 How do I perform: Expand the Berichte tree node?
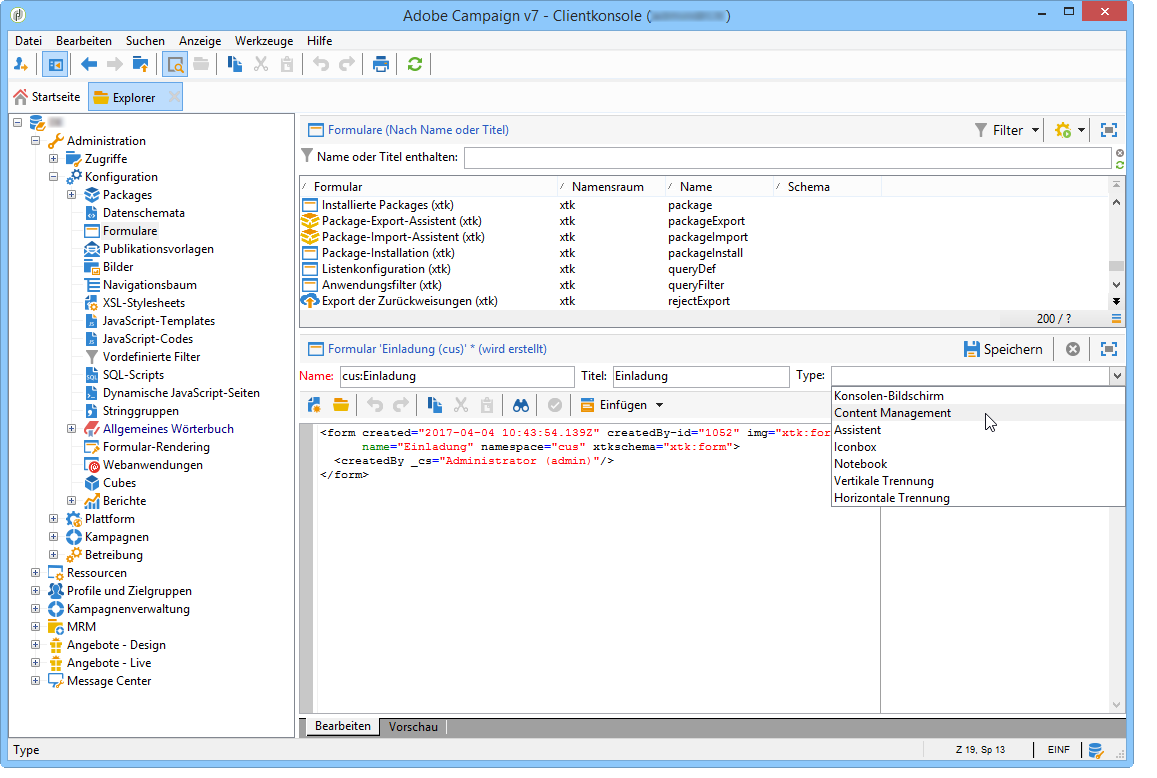coord(72,500)
